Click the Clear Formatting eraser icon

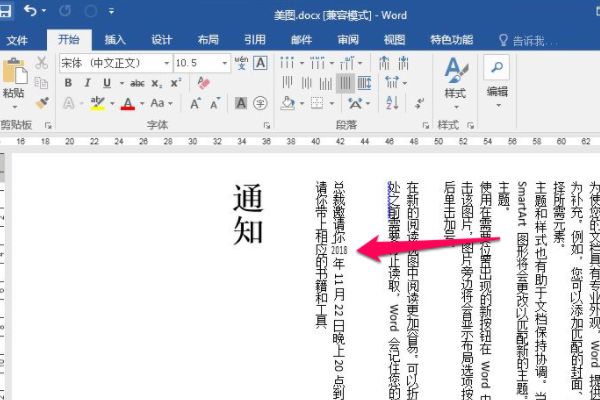click(x=205, y=83)
